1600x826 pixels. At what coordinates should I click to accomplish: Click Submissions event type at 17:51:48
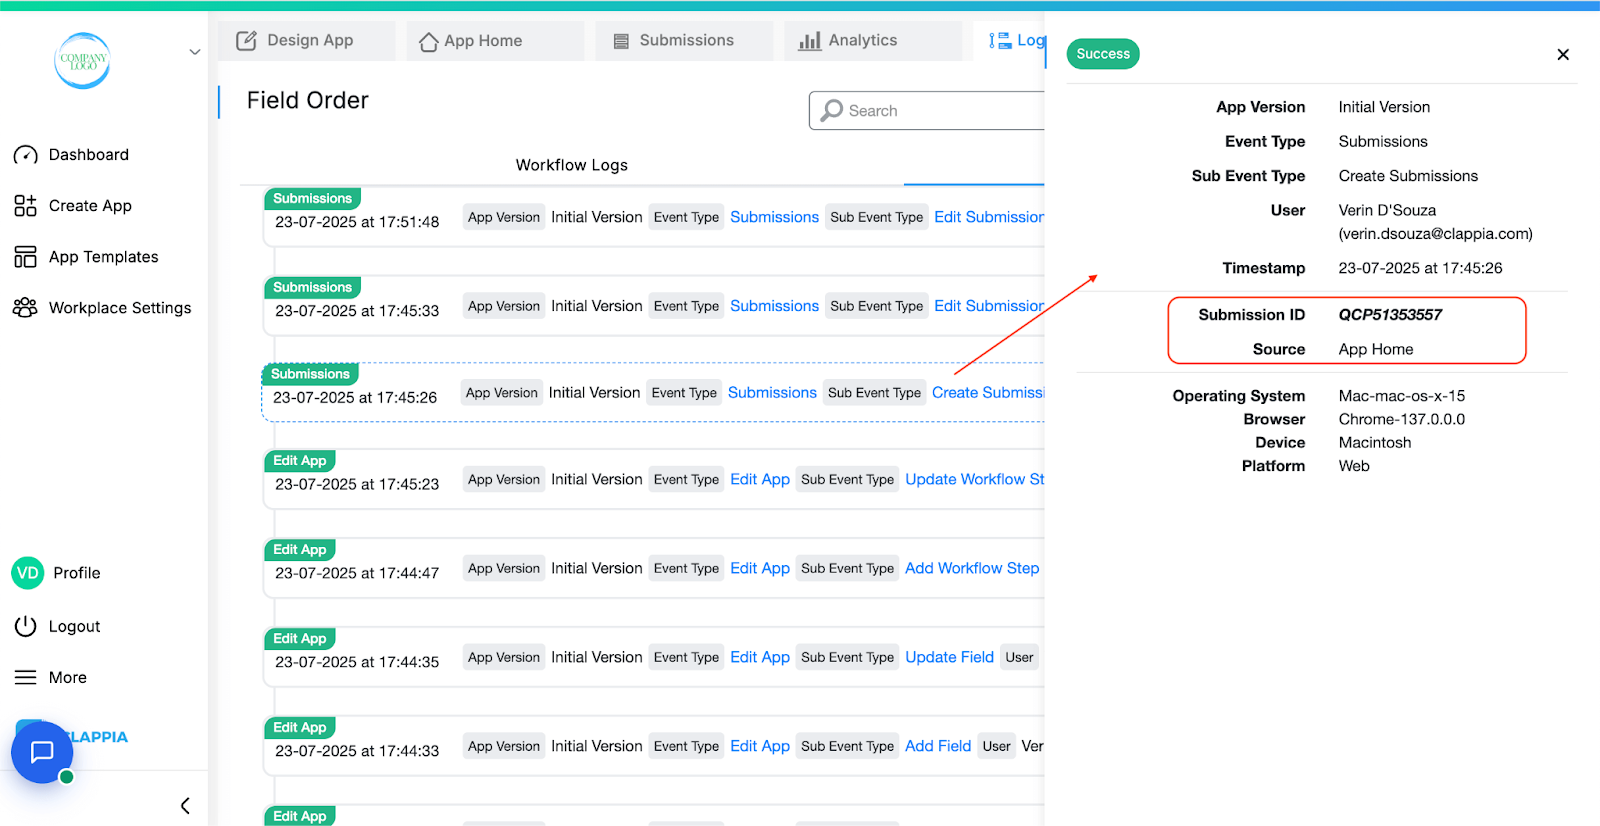pyautogui.click(x=774, y=217)
